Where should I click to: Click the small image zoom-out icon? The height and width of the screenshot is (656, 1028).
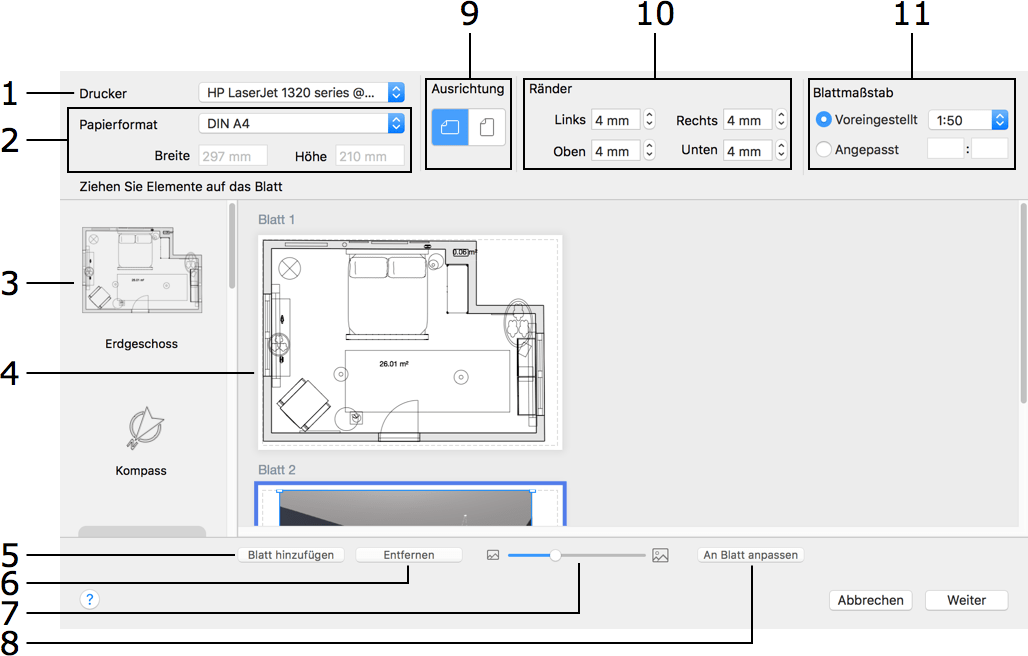coord(493,555)
